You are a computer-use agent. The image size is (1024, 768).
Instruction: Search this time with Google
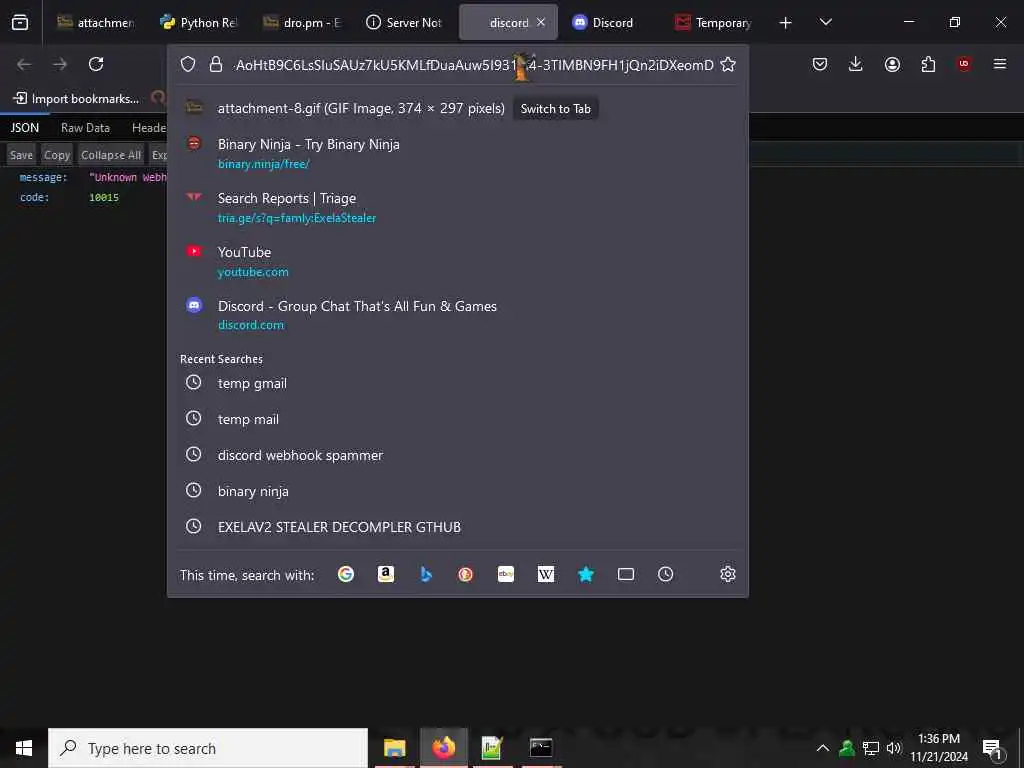tap(346, 574)
